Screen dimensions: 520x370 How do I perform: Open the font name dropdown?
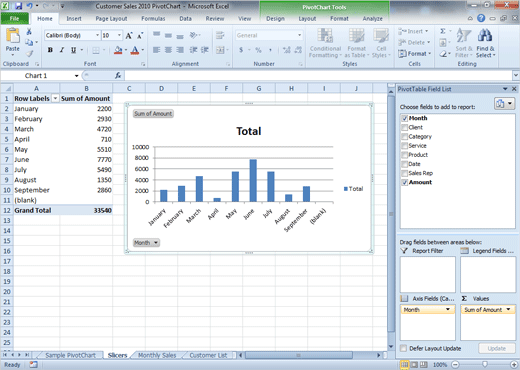click(x=97, y=35)
